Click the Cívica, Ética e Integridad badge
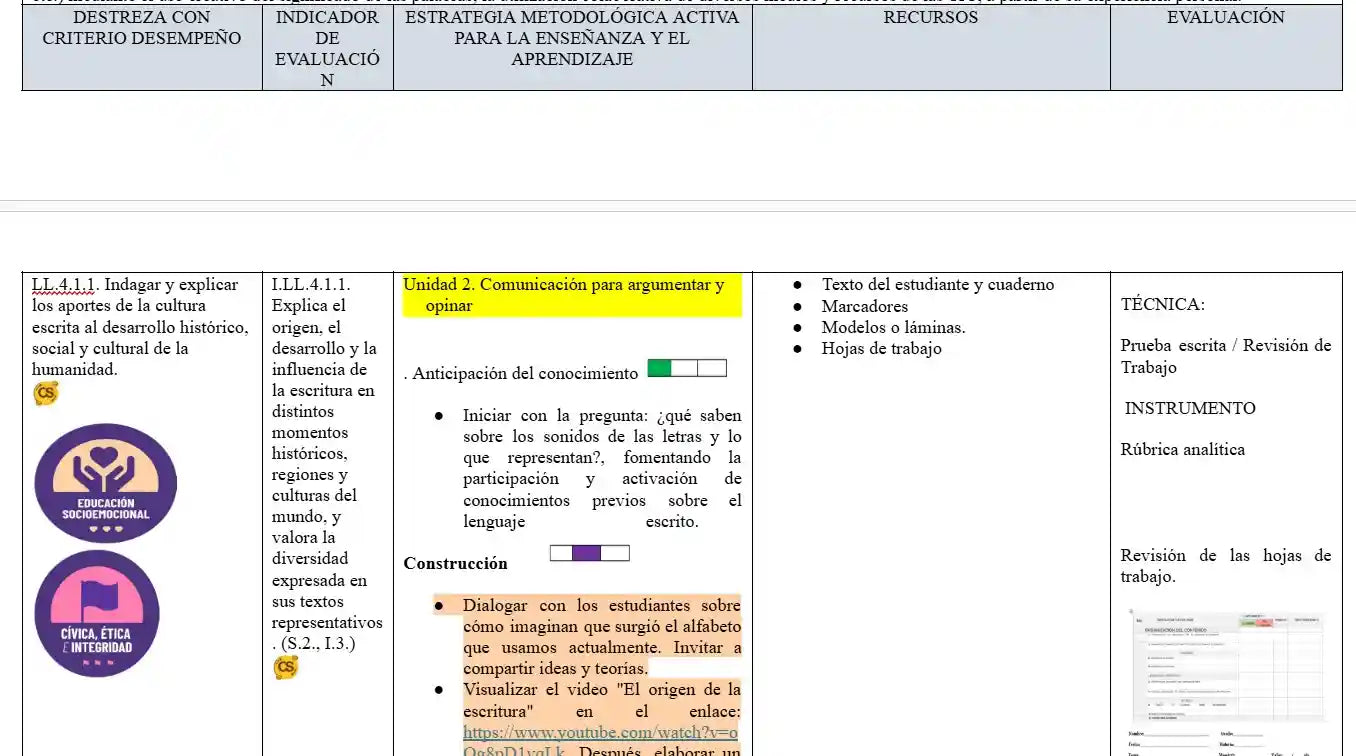This screenshot has width=1356, height=756. [96, 613]
